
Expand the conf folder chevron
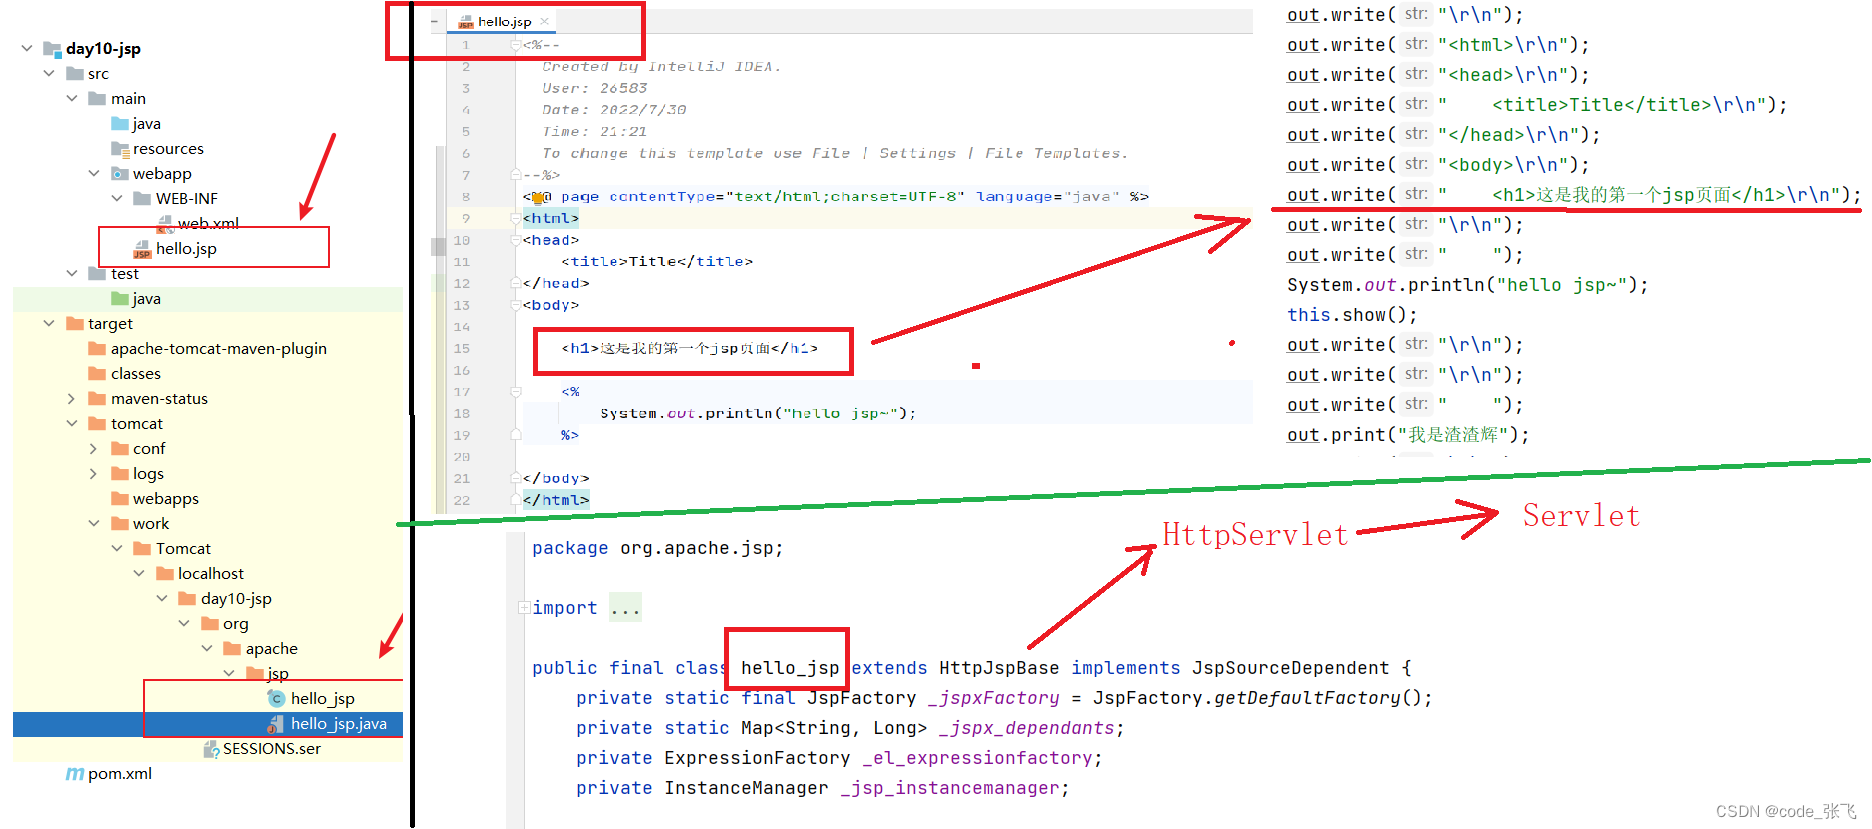[94, 449]
